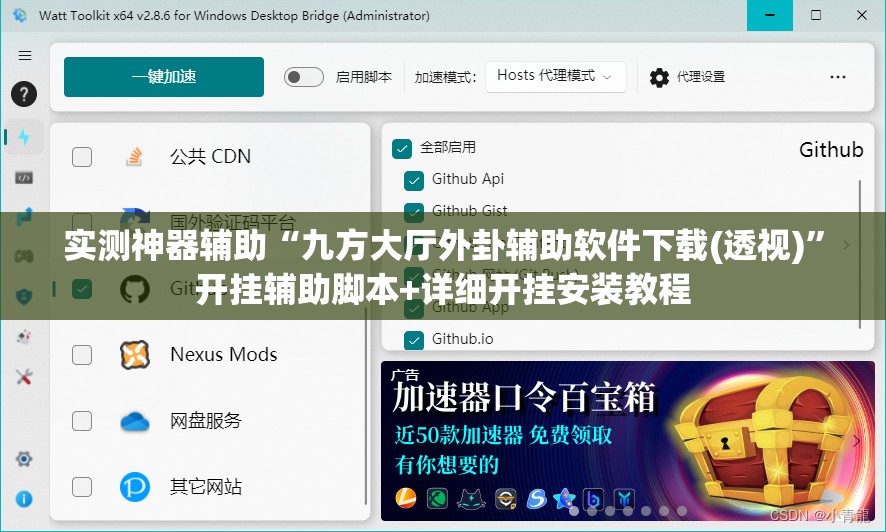This screenshot has width=886, height=532.
Task: Click the 一键加速 button
Action: 164,77
